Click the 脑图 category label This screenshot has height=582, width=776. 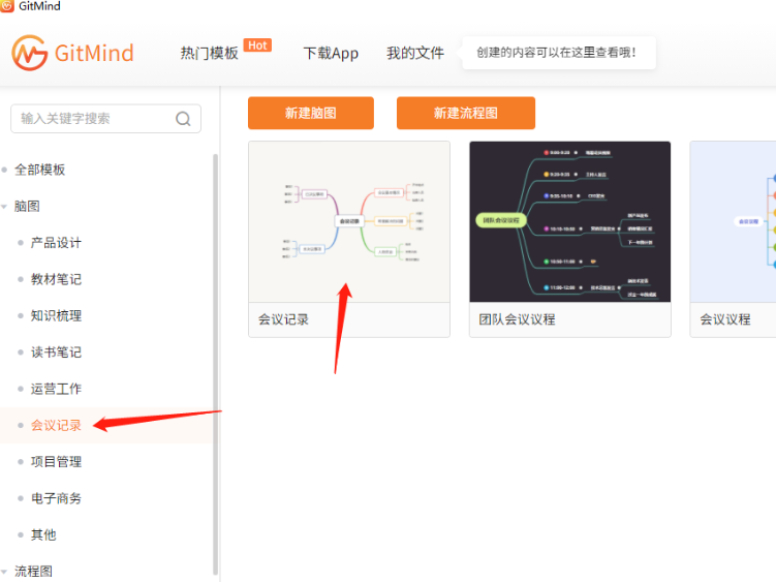click(27, 206)
